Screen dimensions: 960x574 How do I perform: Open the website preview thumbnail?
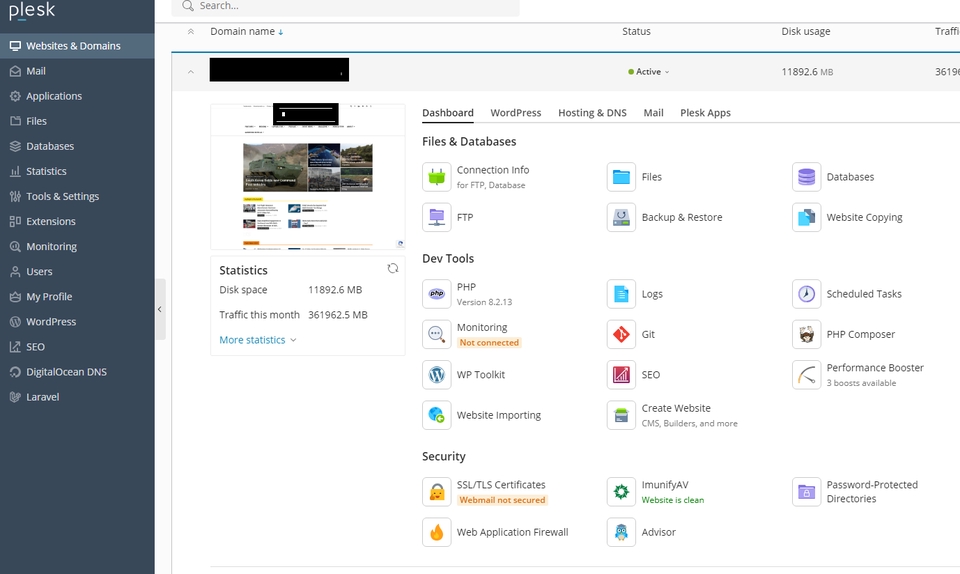[307, 177]
